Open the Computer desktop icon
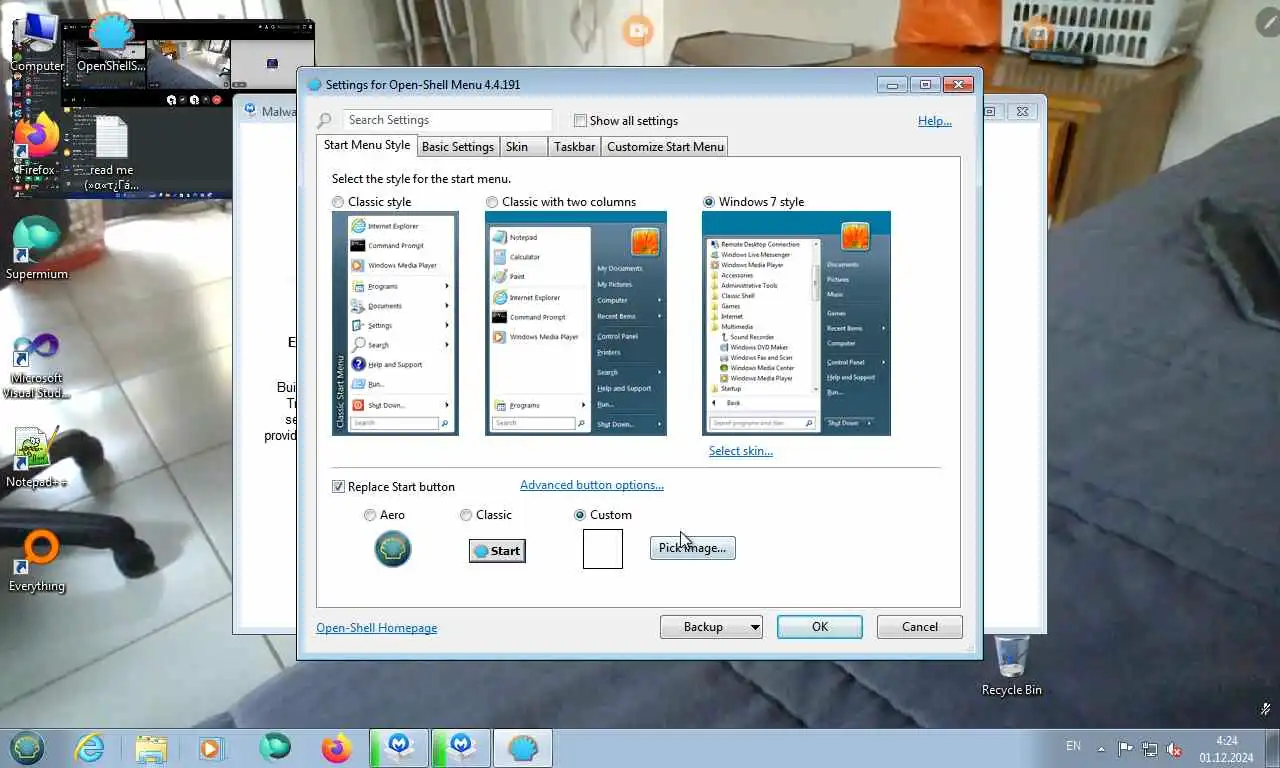The height and width of the screenshot is (768, 1280). click(36, 42)
